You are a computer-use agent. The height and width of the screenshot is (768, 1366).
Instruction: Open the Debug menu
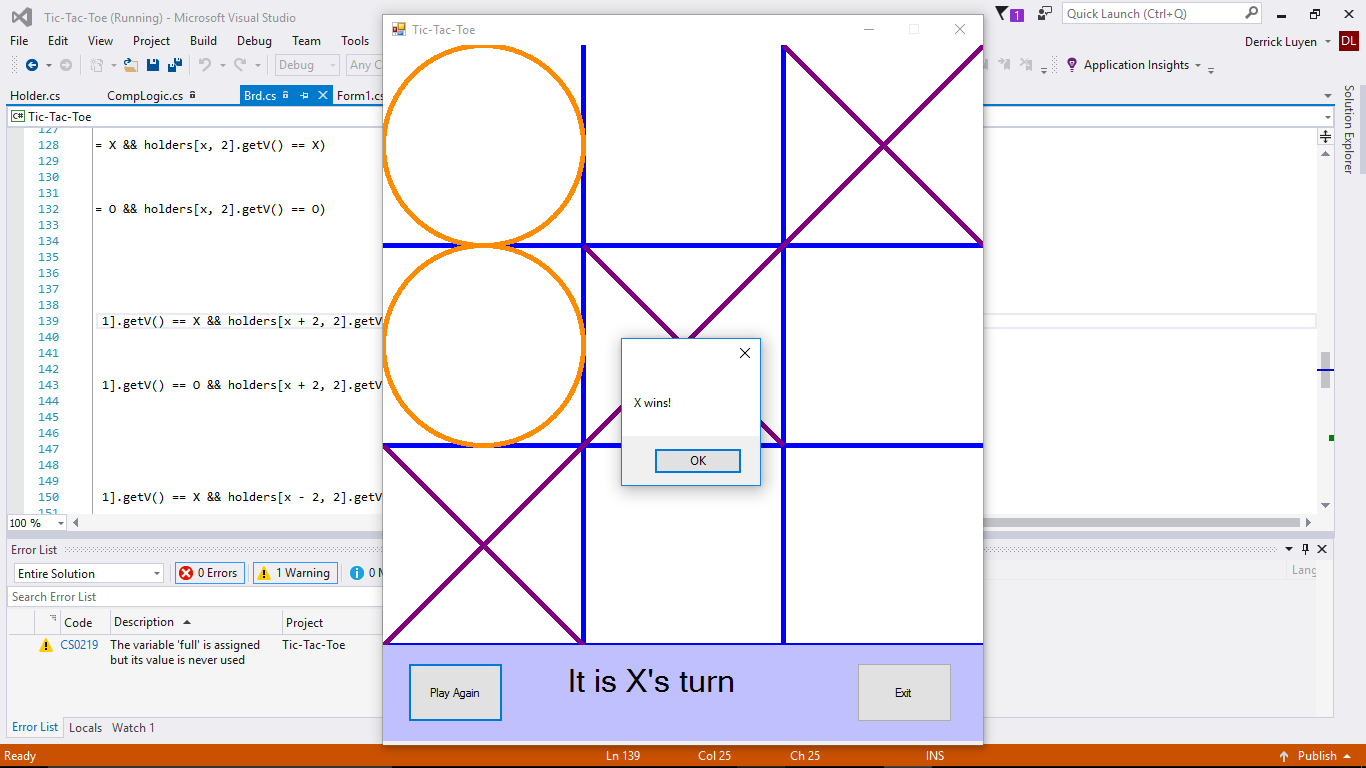pyautogui.click(x=254, y=41)
